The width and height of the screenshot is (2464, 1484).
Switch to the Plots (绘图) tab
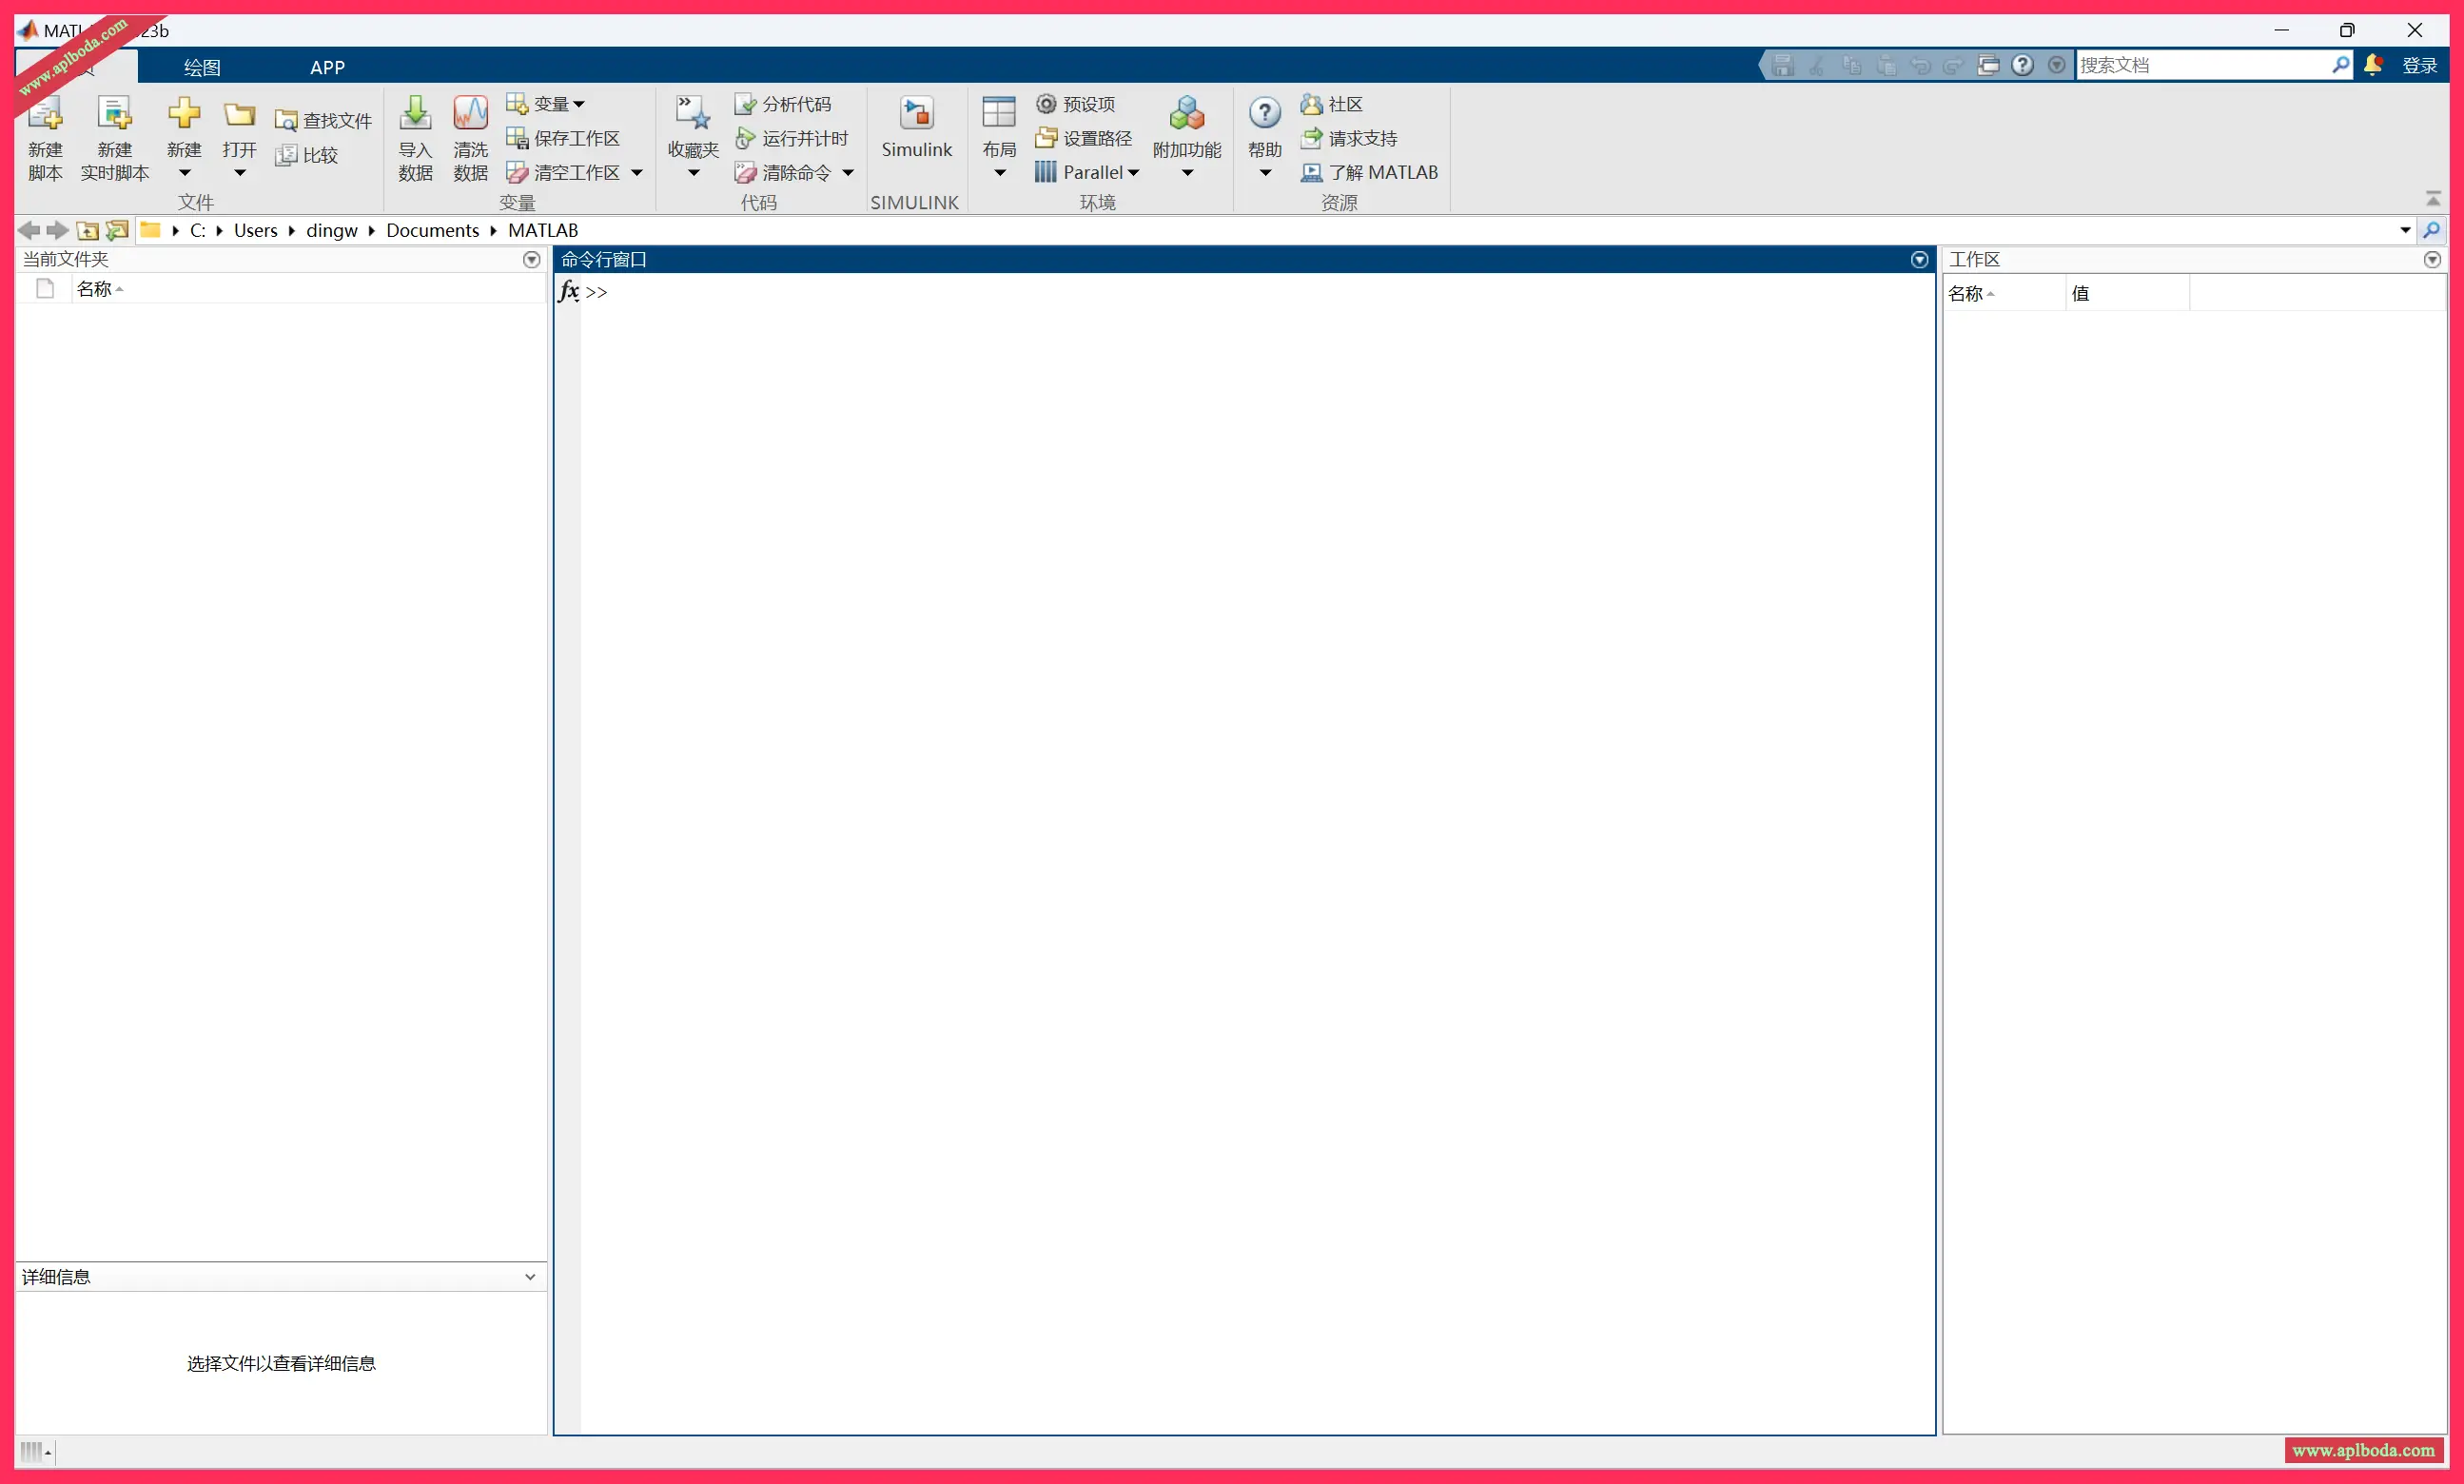click(x=202, y=67)
